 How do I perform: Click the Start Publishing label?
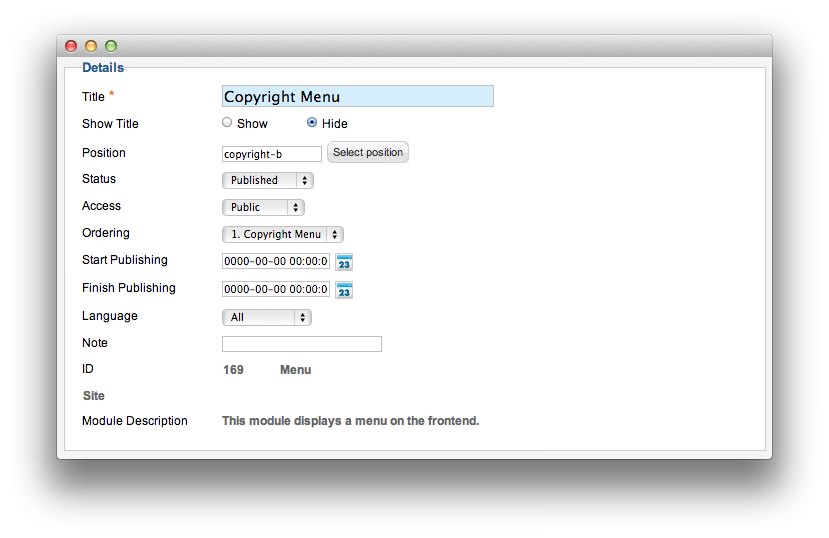click(x=125, y=260)
